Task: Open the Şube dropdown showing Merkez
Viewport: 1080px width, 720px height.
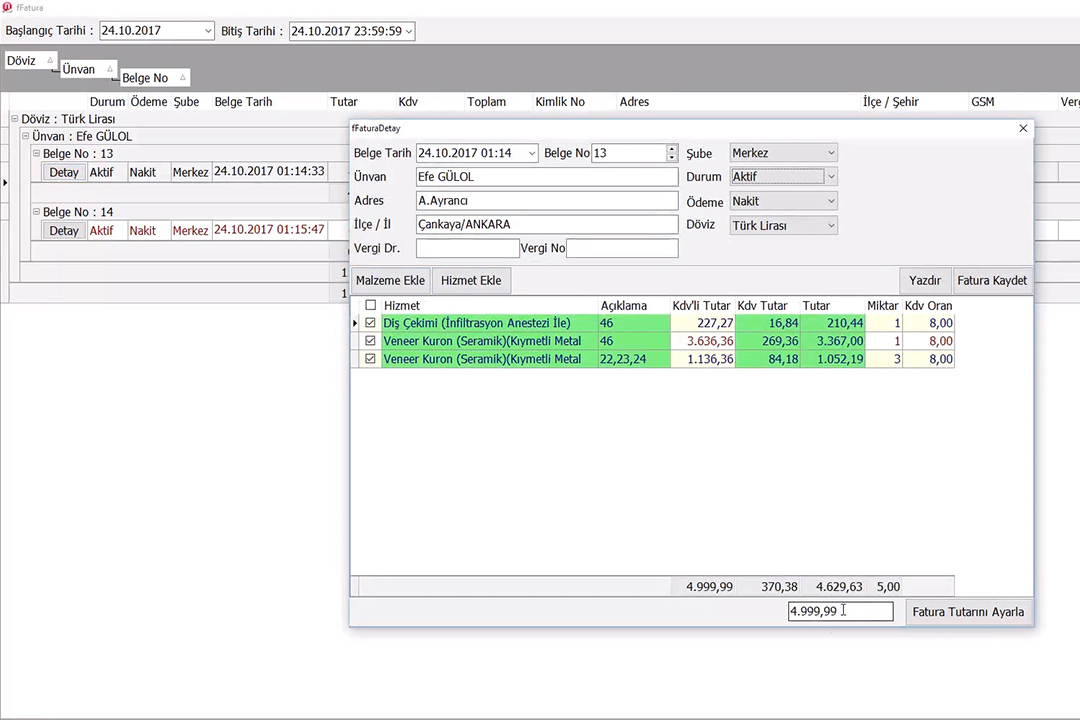Action: [831, 153]
